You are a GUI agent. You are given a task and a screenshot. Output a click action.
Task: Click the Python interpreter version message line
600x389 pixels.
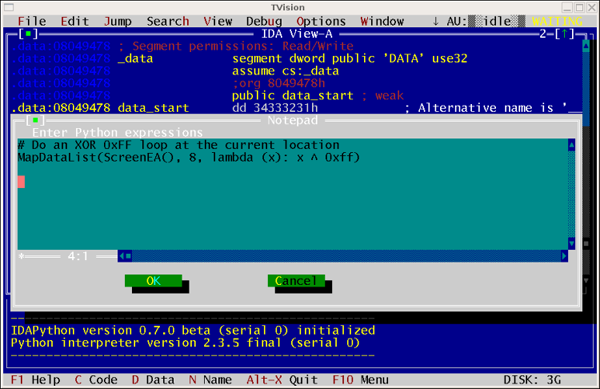pos(185,343)
